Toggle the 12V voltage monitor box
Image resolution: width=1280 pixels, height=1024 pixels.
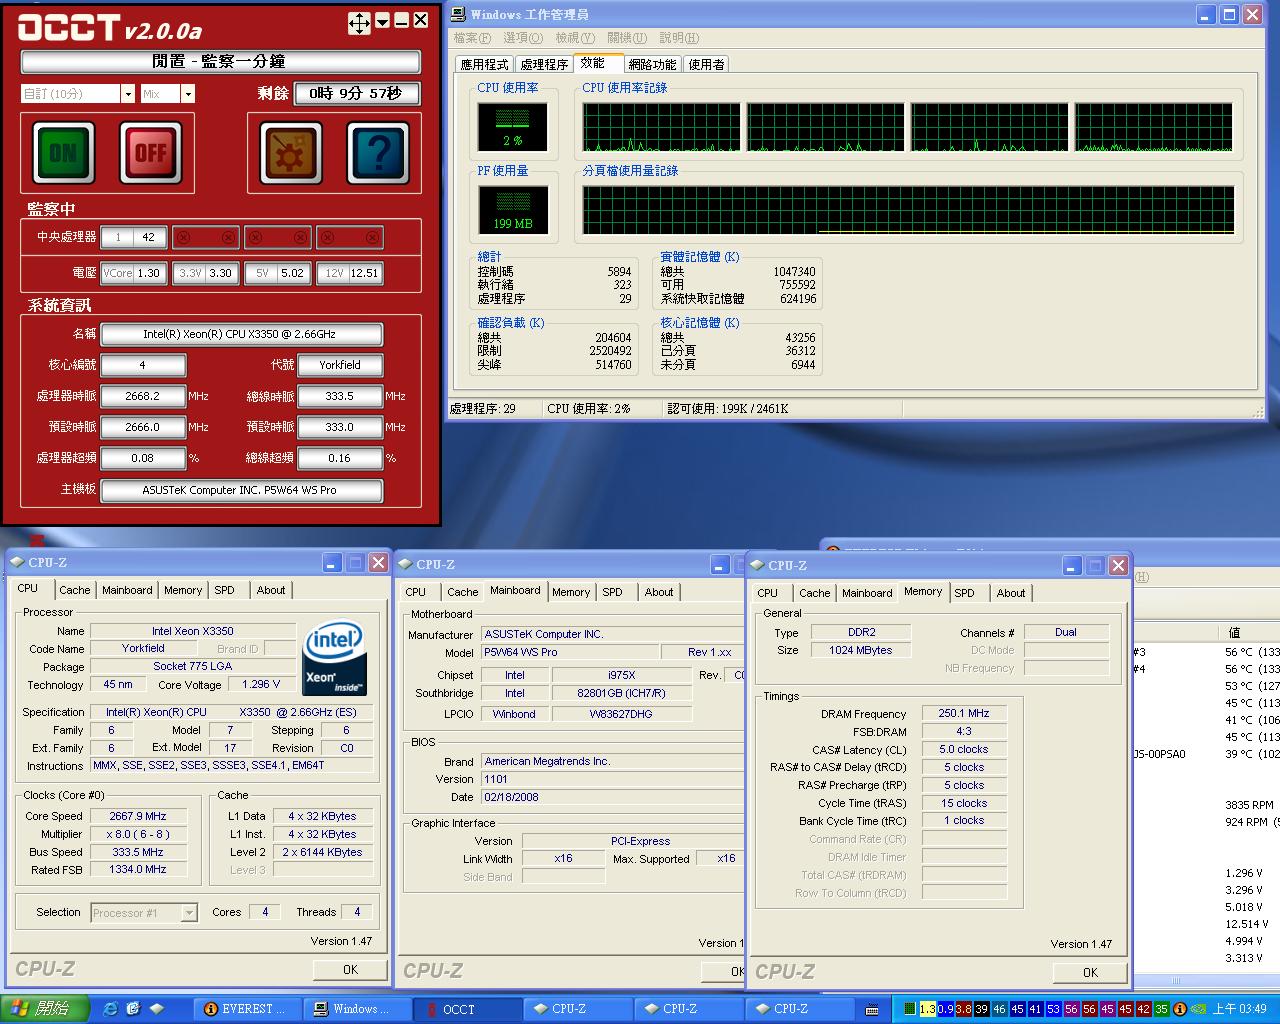coord(349,273)
